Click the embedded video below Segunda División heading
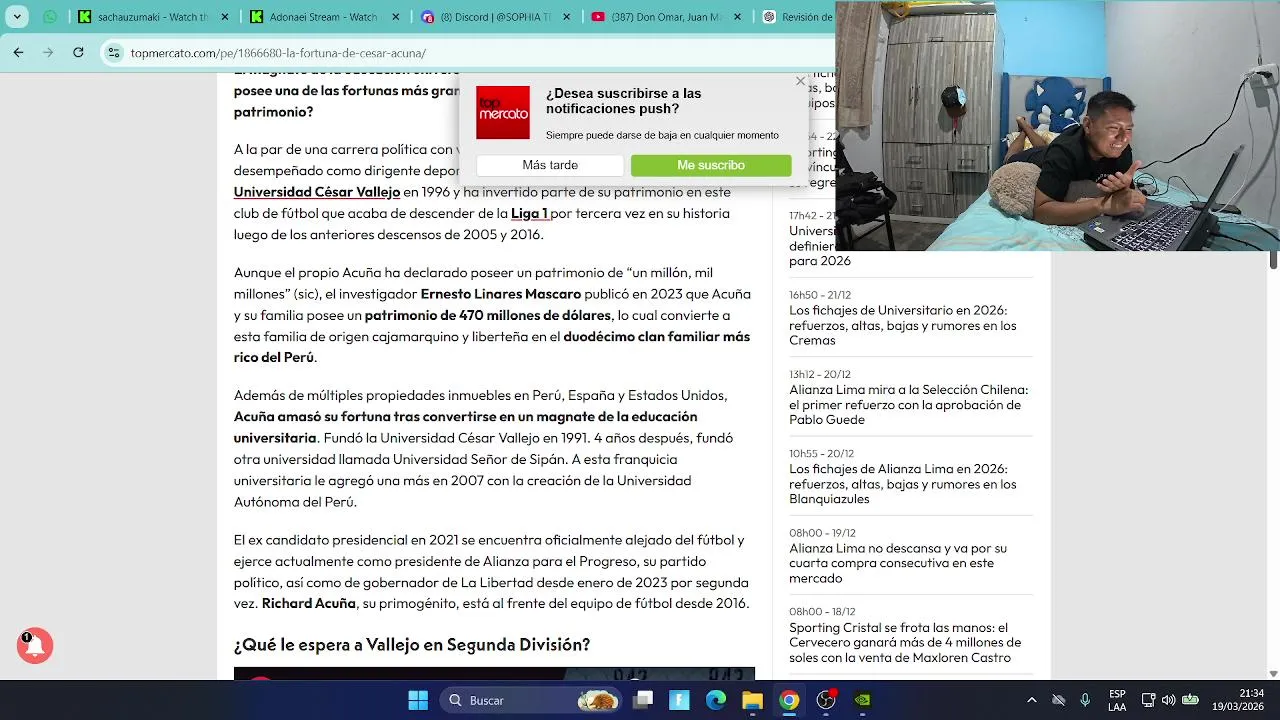Image resolution: width=1280 pixels, height=720 pixels. [494, 673]
